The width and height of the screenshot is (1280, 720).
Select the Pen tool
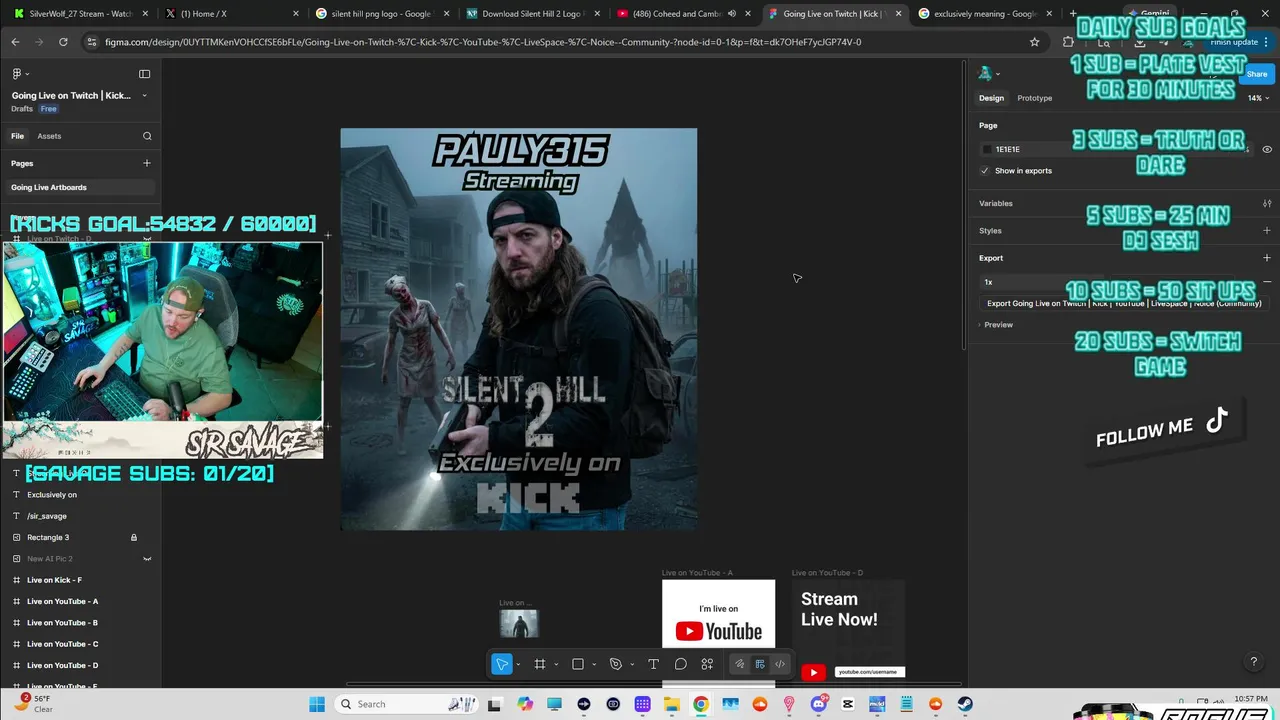[x=616, y=664]
